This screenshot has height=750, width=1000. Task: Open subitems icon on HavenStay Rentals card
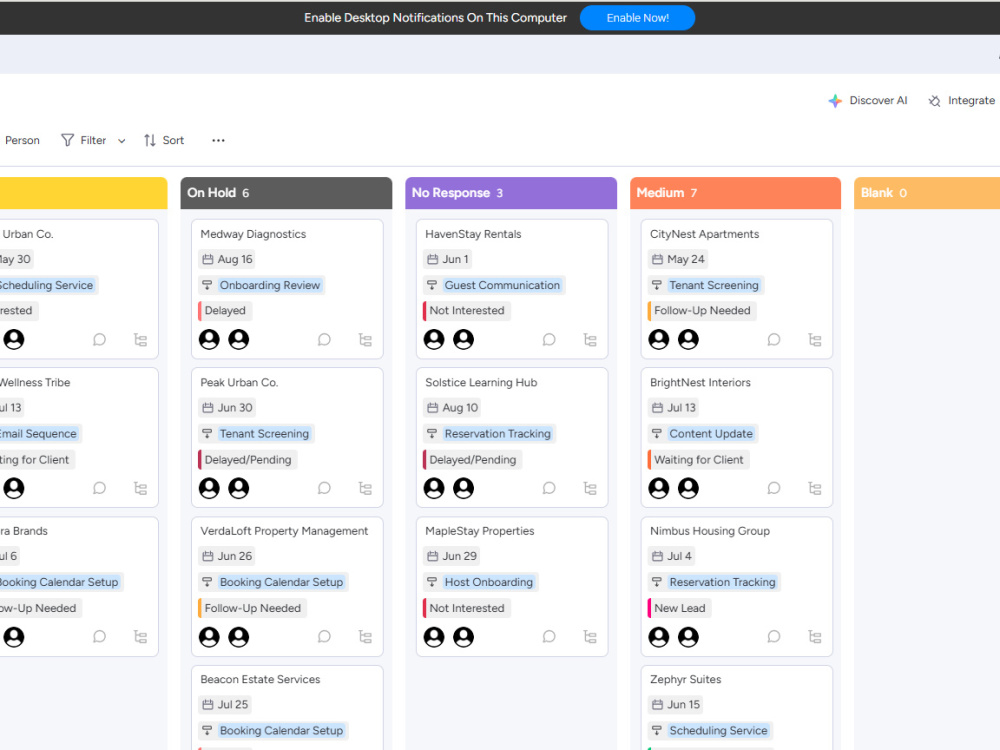(590, 339)
